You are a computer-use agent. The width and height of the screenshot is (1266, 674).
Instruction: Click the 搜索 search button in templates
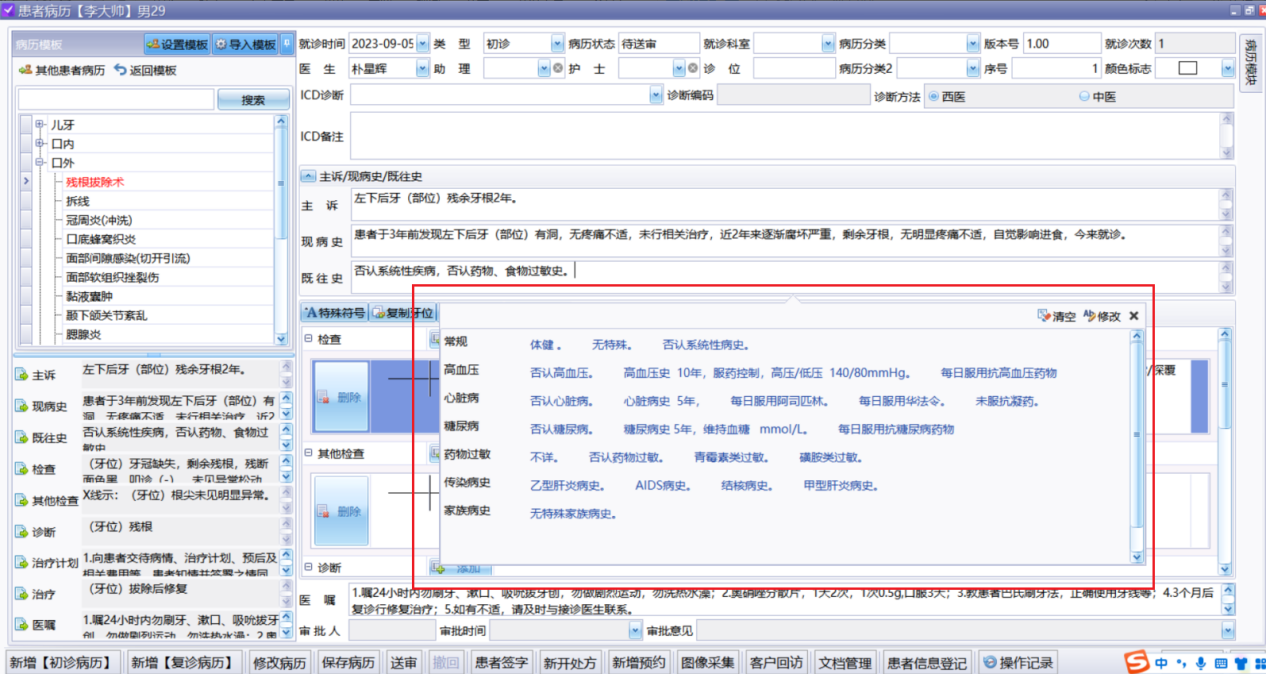[x=253, y=100]
